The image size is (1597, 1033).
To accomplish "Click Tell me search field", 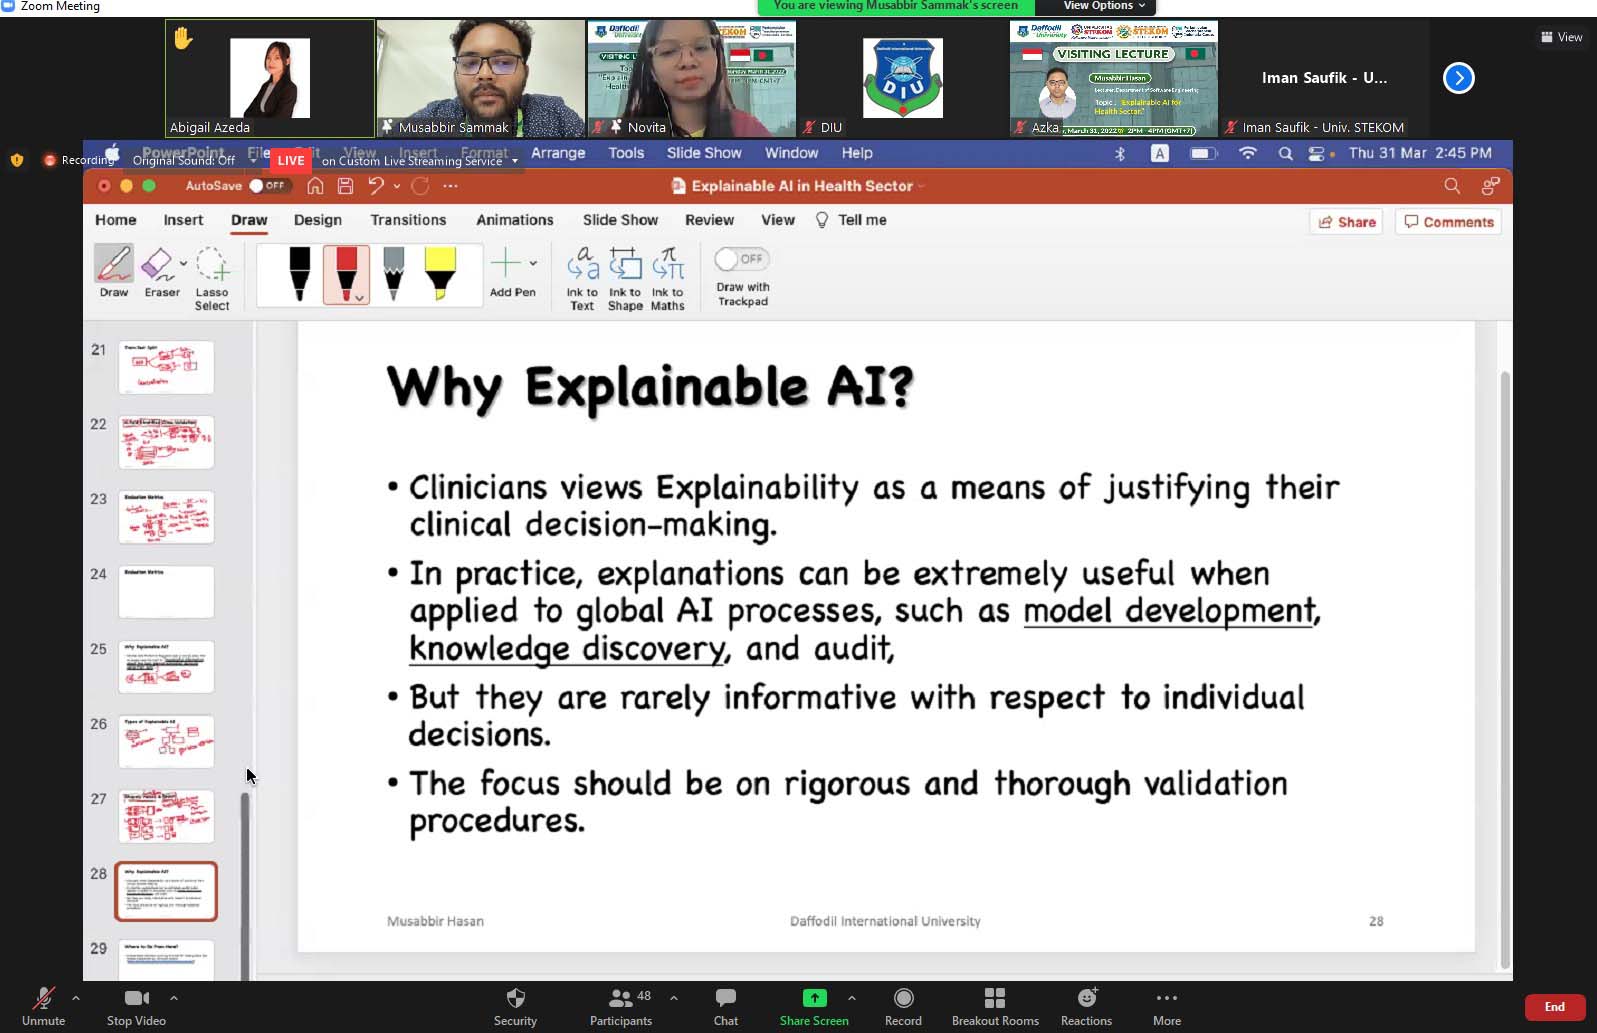I will [852, 220].
